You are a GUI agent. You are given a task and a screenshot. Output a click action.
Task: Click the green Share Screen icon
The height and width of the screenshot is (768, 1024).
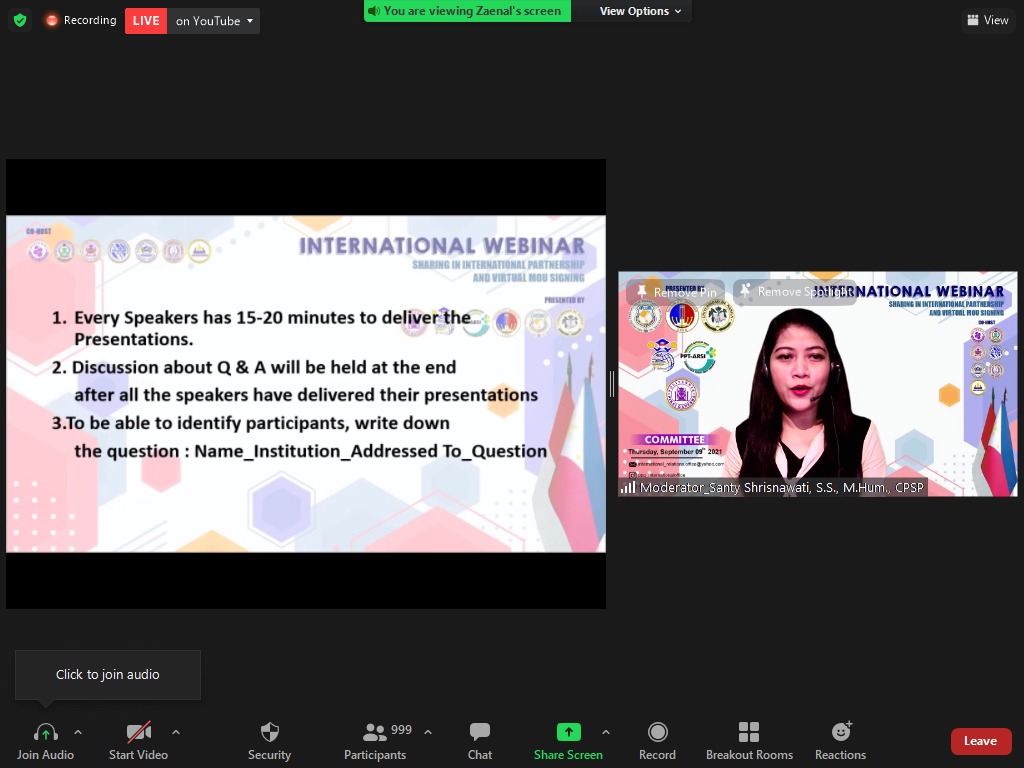pyautogui.click(x=568, y=732)
